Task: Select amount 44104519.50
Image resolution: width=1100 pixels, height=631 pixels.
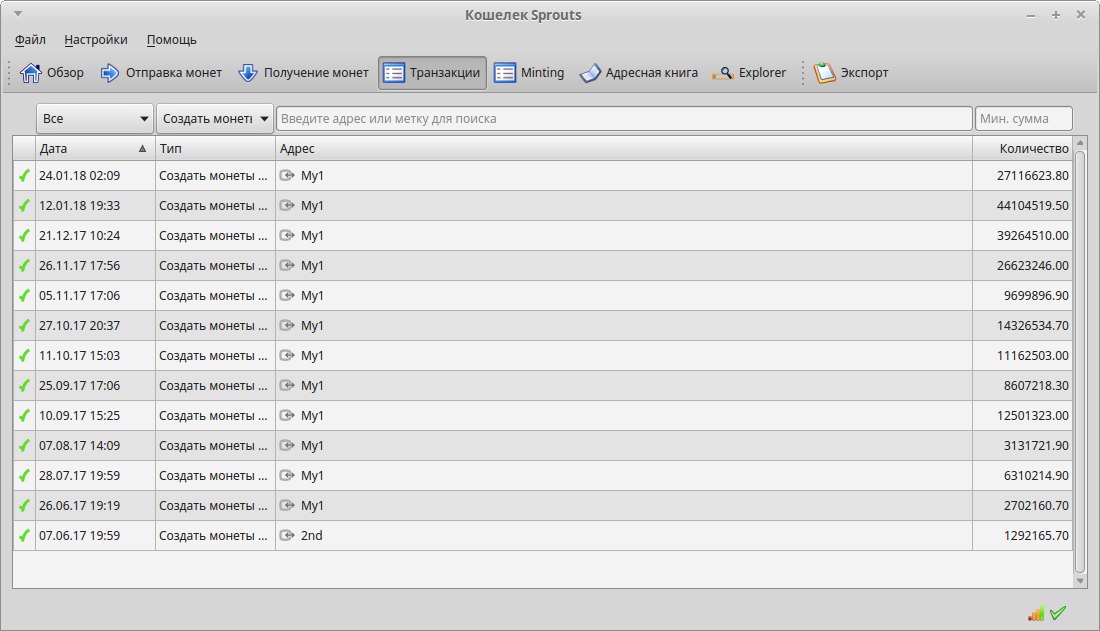Action: coord(1033,206)
